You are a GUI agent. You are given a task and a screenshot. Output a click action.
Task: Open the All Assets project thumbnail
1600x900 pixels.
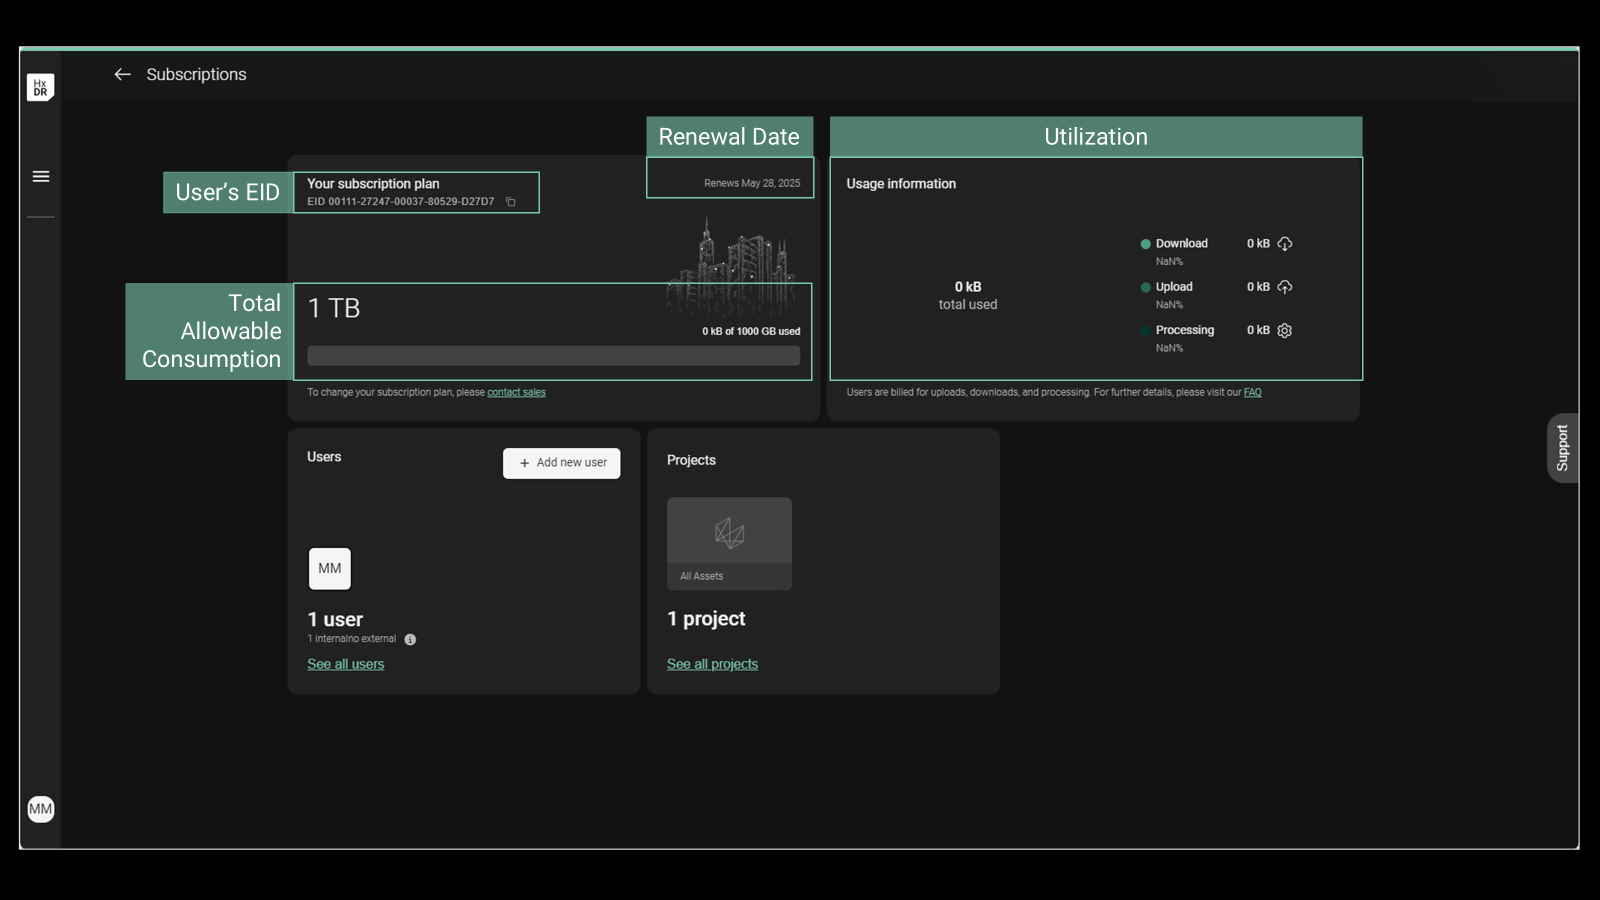(729, 543)
